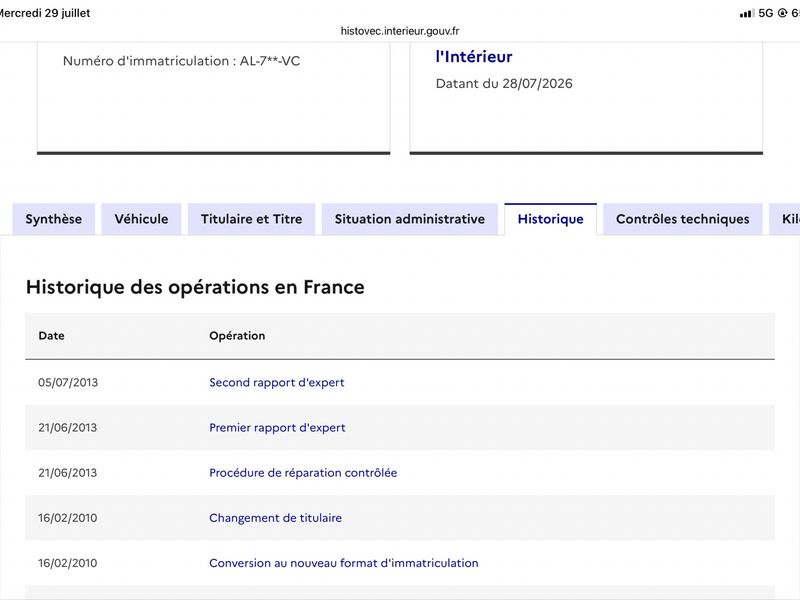Open Conversion au nouveau format d'immatriculation
Image resolution: width=800 pixels, height=600 pixels.
[x=344, y=563]
